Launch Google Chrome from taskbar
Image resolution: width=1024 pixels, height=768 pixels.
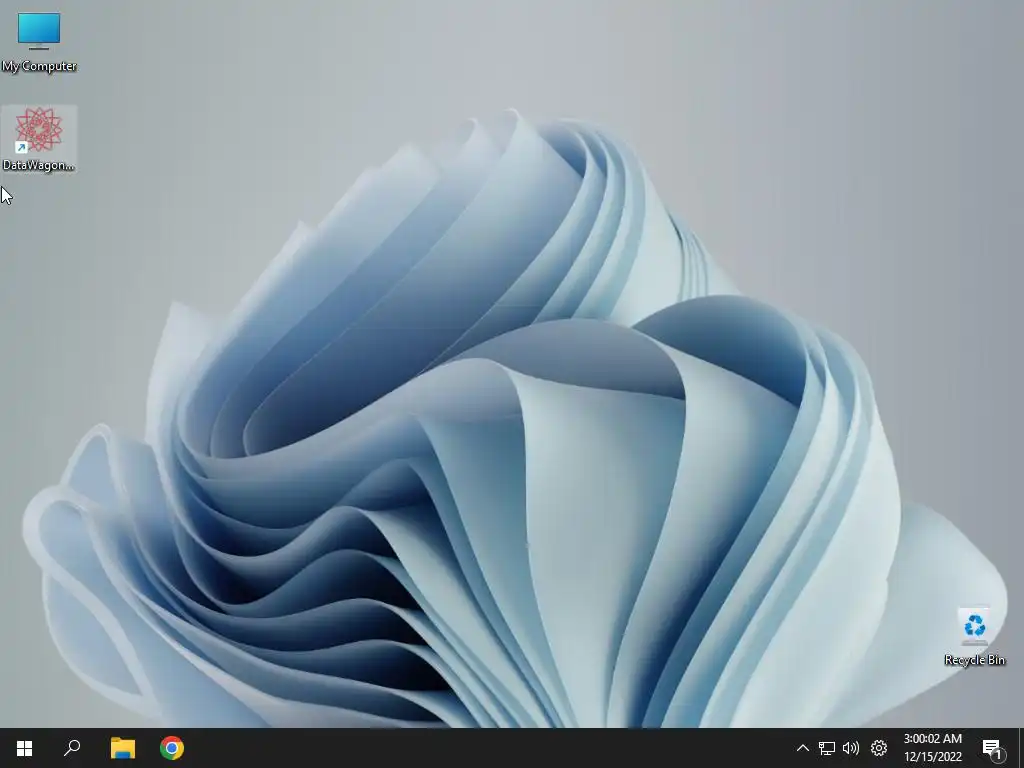[x=172, y=748]
